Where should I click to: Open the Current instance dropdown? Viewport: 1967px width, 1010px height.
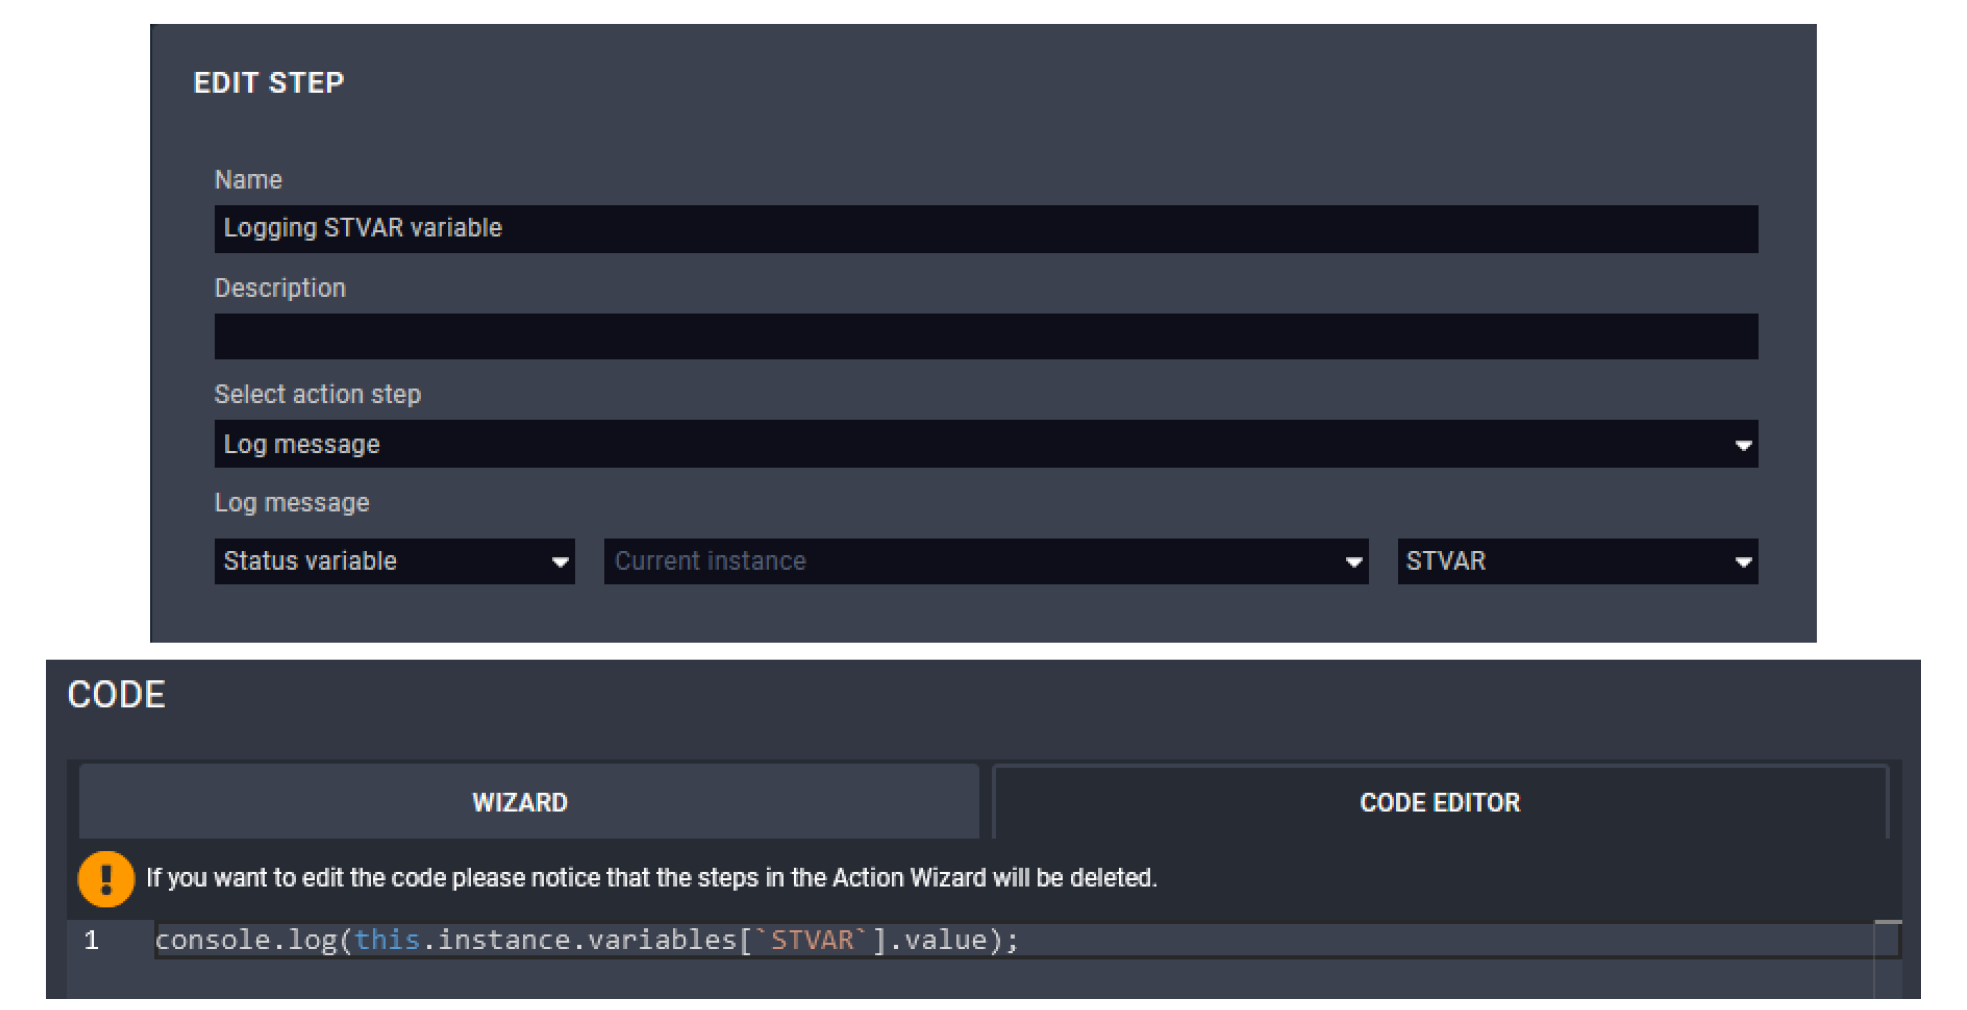984,562
